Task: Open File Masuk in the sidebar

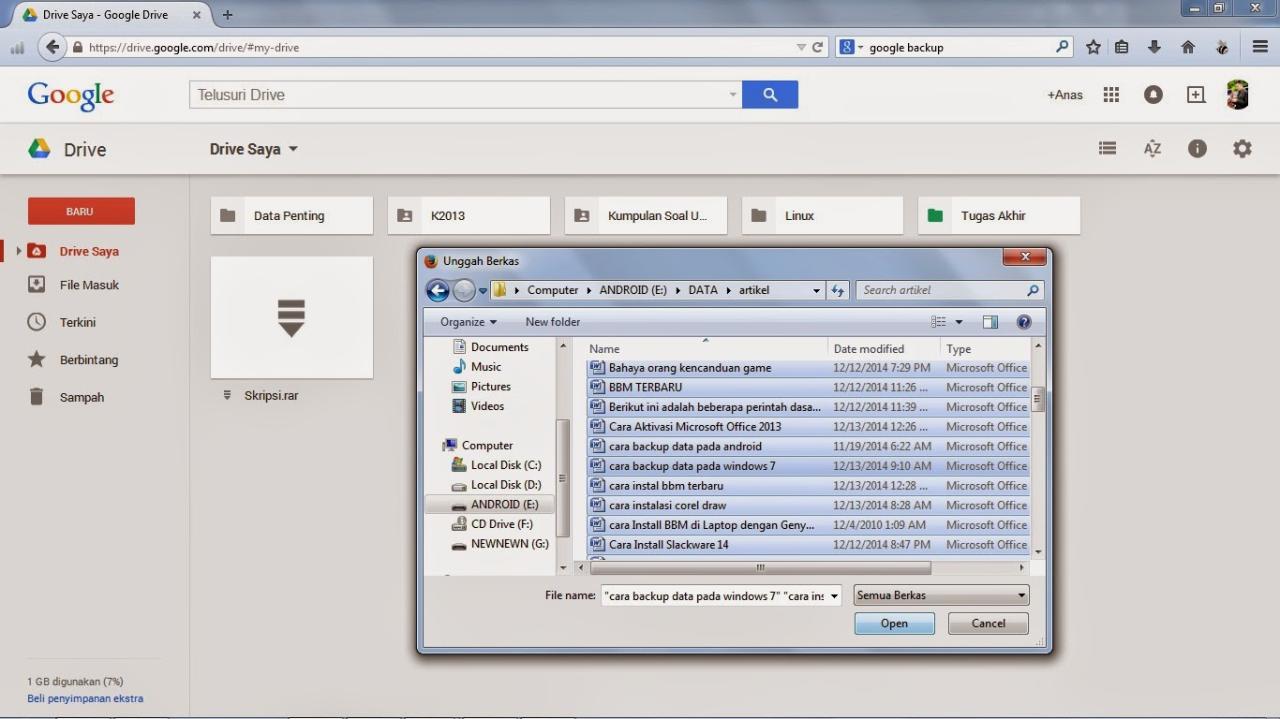Action: [x=89, y=285]
